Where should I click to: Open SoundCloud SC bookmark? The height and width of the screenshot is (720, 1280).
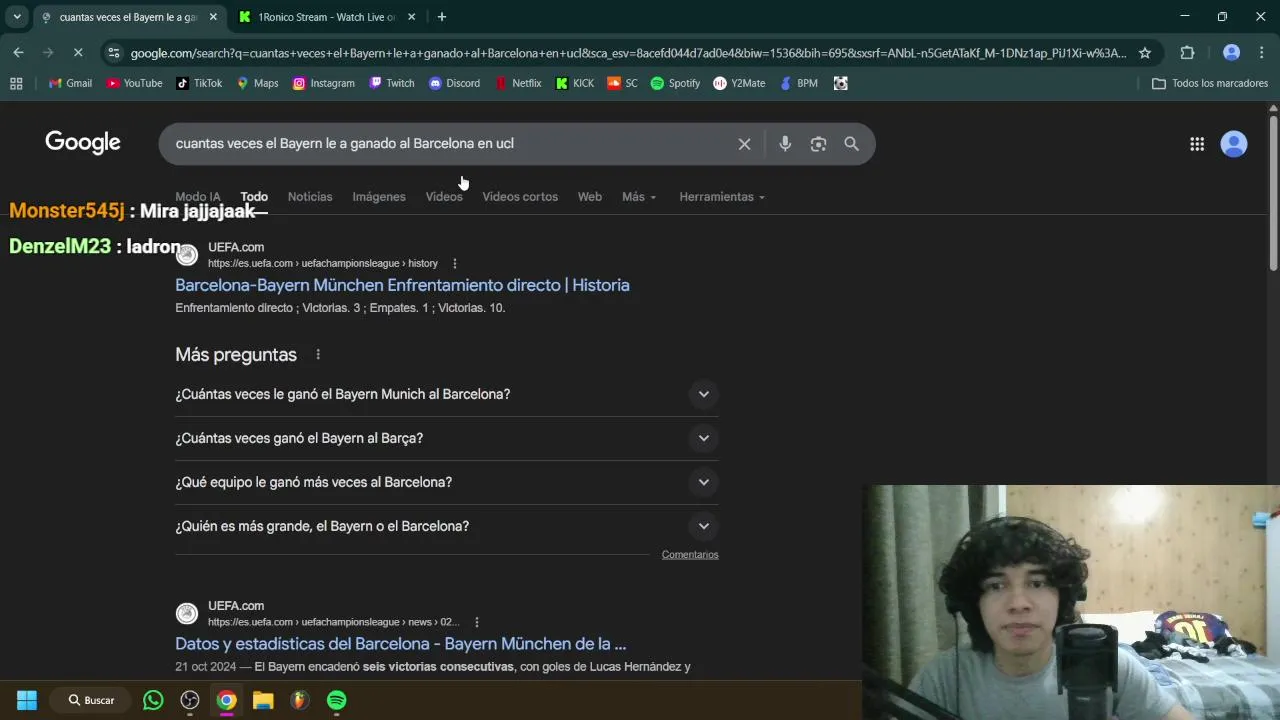(x=622, y=83)
